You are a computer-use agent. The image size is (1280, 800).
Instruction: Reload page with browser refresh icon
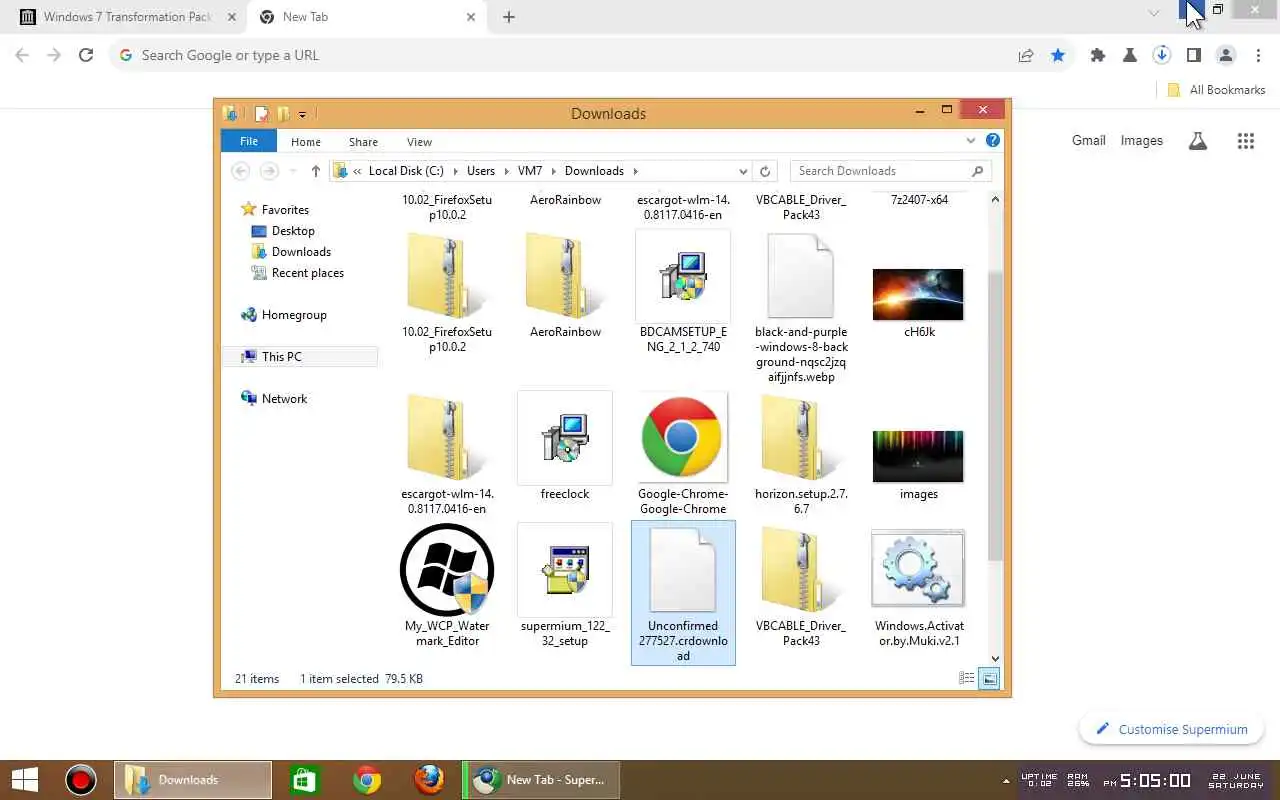click(x=86, y=56)
